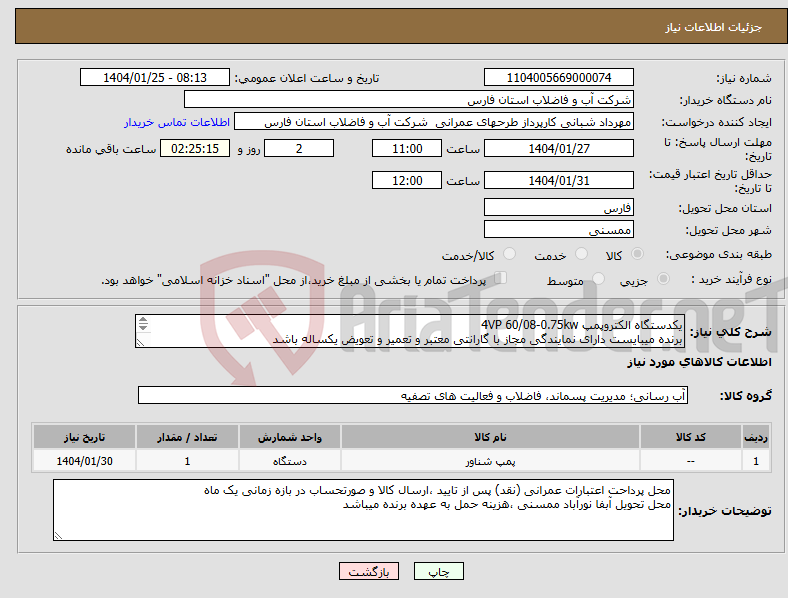788x598 pixels.
Task: Click the ساعت باقی مانده label
Action: 111,149
